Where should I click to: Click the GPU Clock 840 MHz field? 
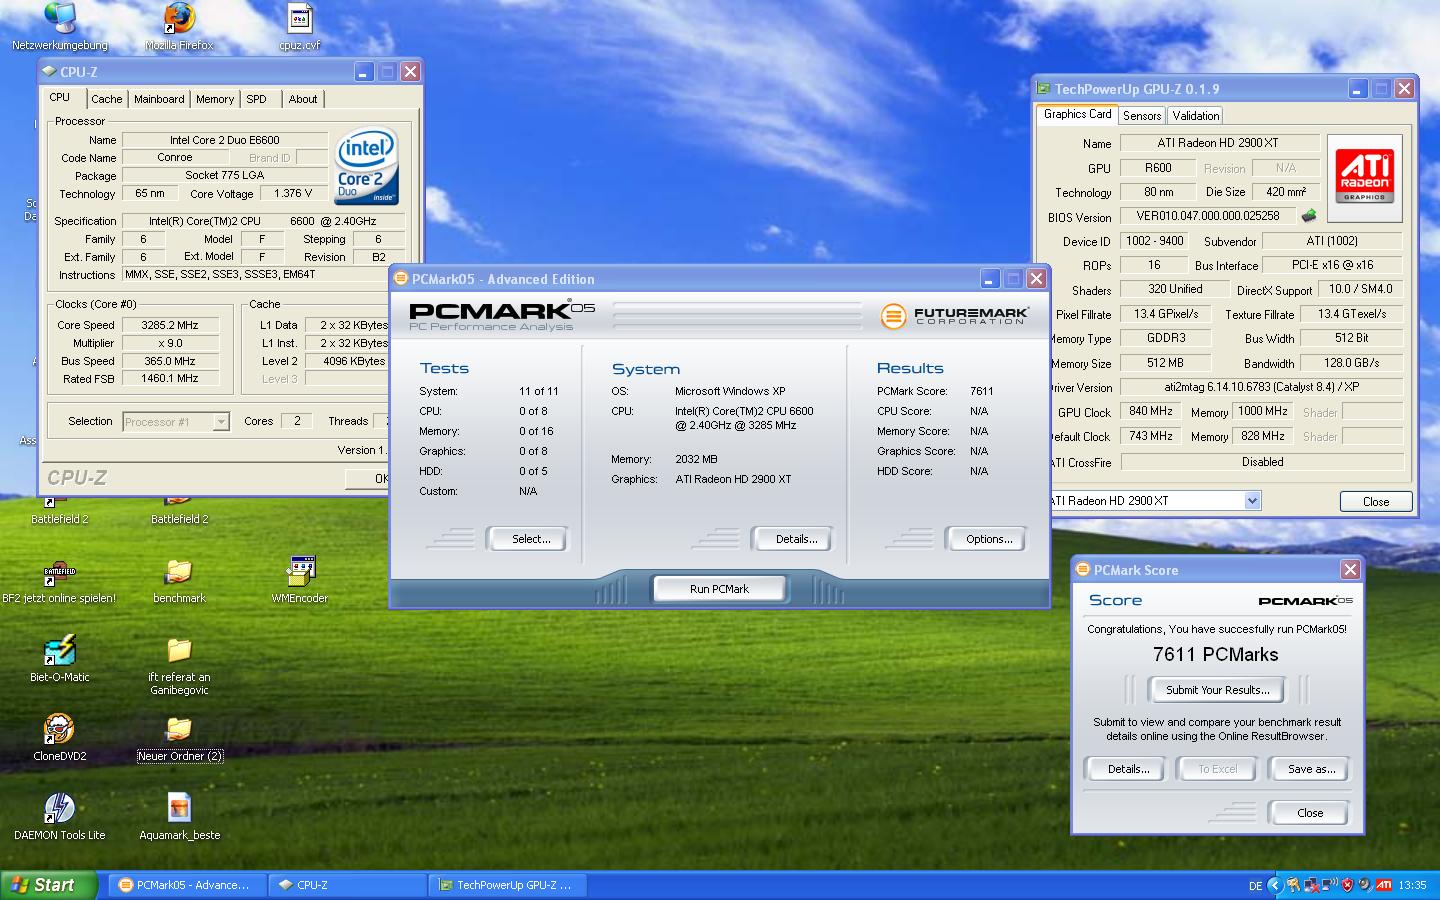click(x=1150, y=411)
